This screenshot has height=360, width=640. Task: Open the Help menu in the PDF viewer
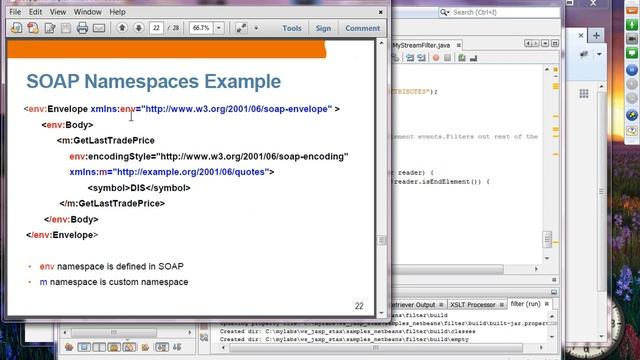(117, 12)
